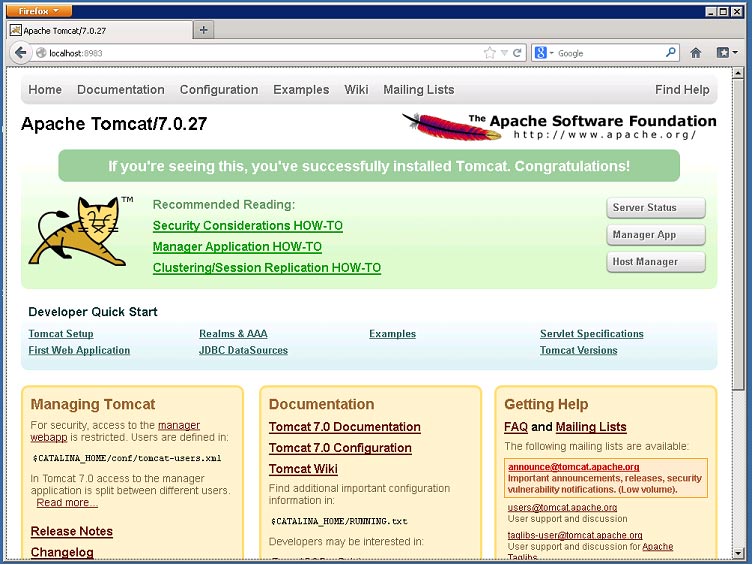This screenshot has height=565, width=753.
Task: Open the bookmarks toolbar button
Action: coord(727,53)
